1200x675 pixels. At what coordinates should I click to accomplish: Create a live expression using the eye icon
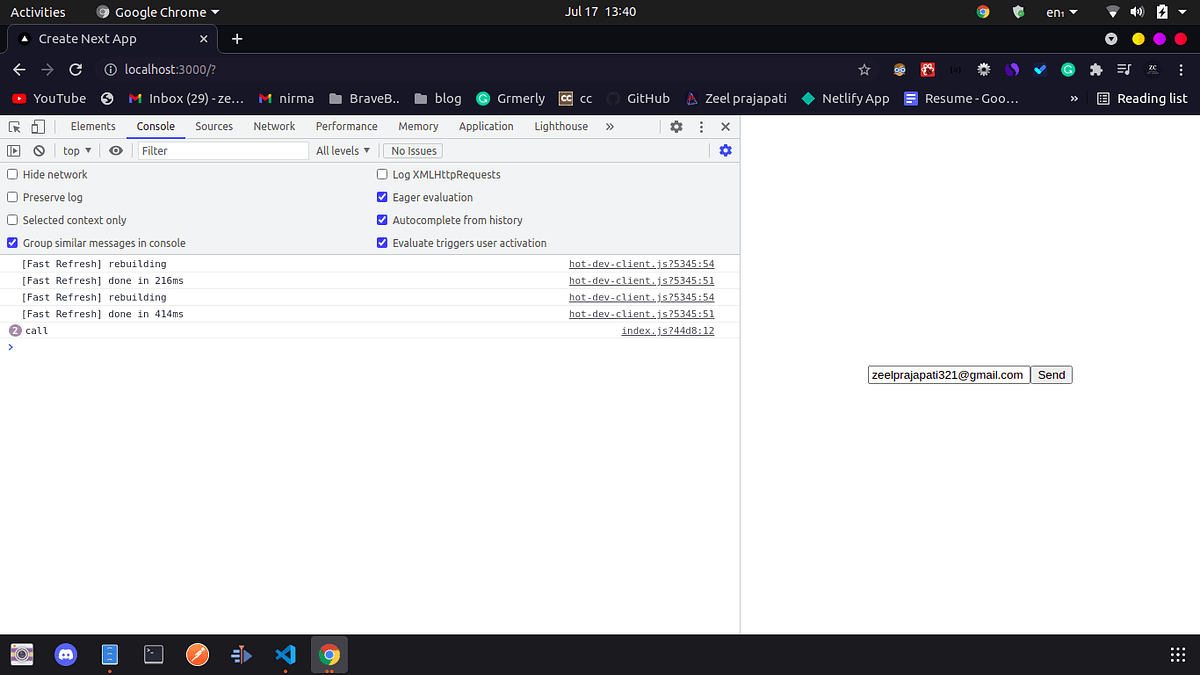point(116,151)
